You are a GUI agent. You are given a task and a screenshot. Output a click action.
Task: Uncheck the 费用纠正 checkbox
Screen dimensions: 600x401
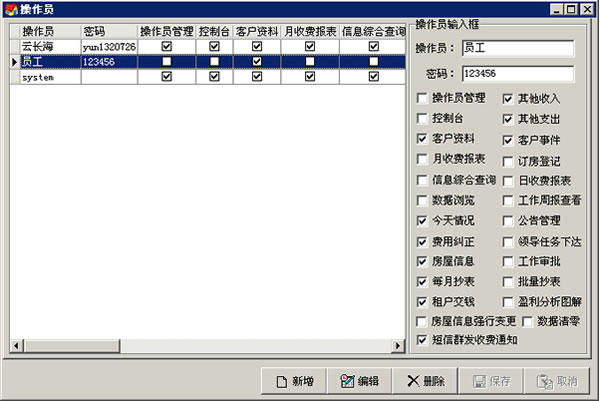422,241
